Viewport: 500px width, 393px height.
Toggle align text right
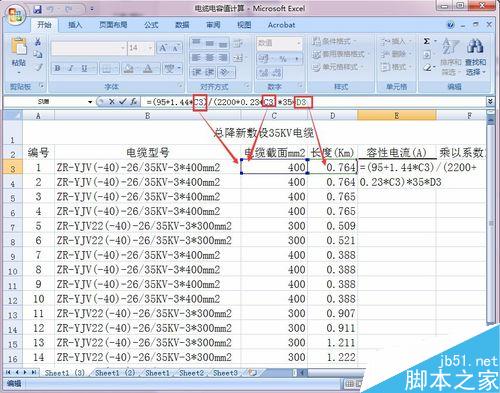(x=223, y=58)
